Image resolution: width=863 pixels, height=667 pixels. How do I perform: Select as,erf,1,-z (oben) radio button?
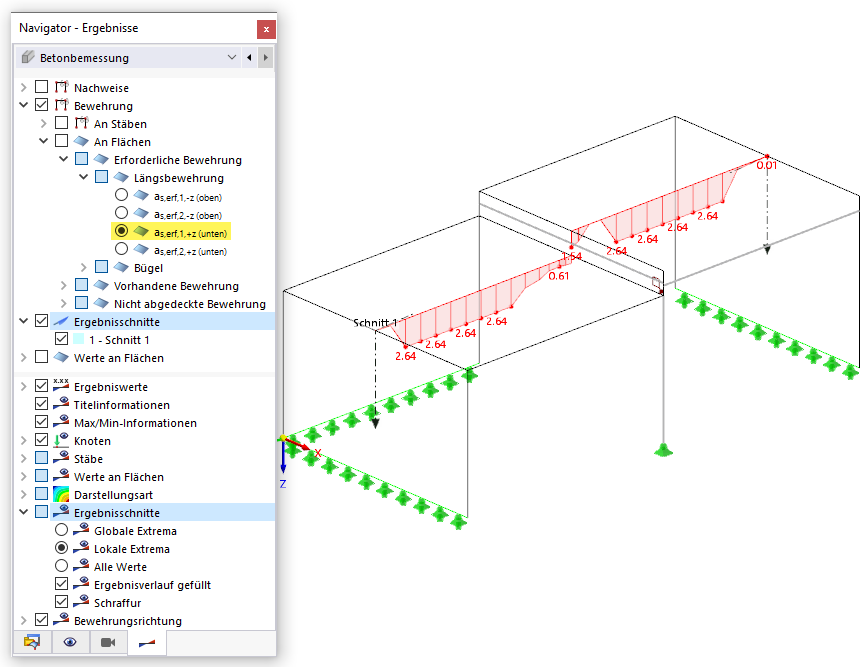pyautogui.click(x=121, y=195)
